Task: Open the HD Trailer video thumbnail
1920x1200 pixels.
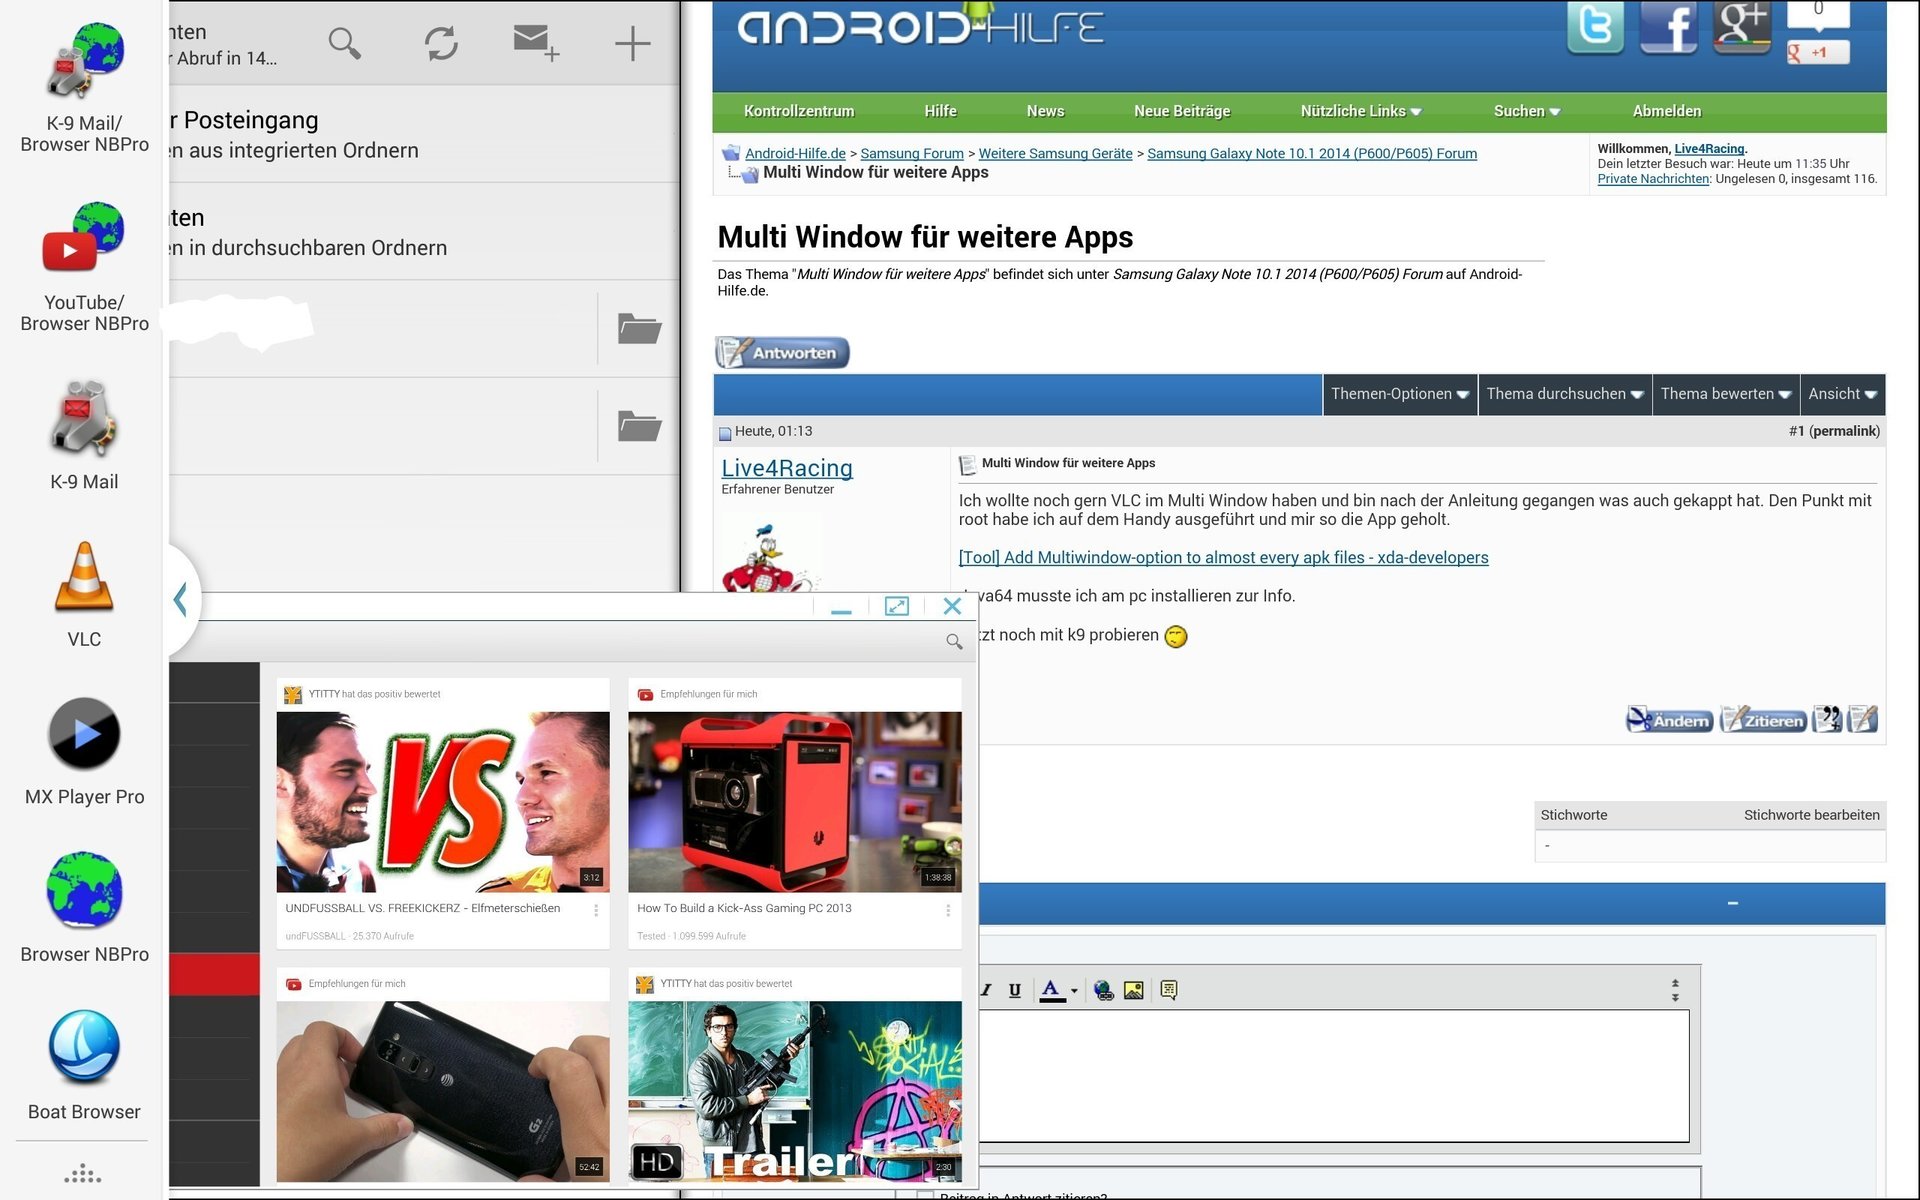Action: pyautogui.click(x=795, y=1091)
